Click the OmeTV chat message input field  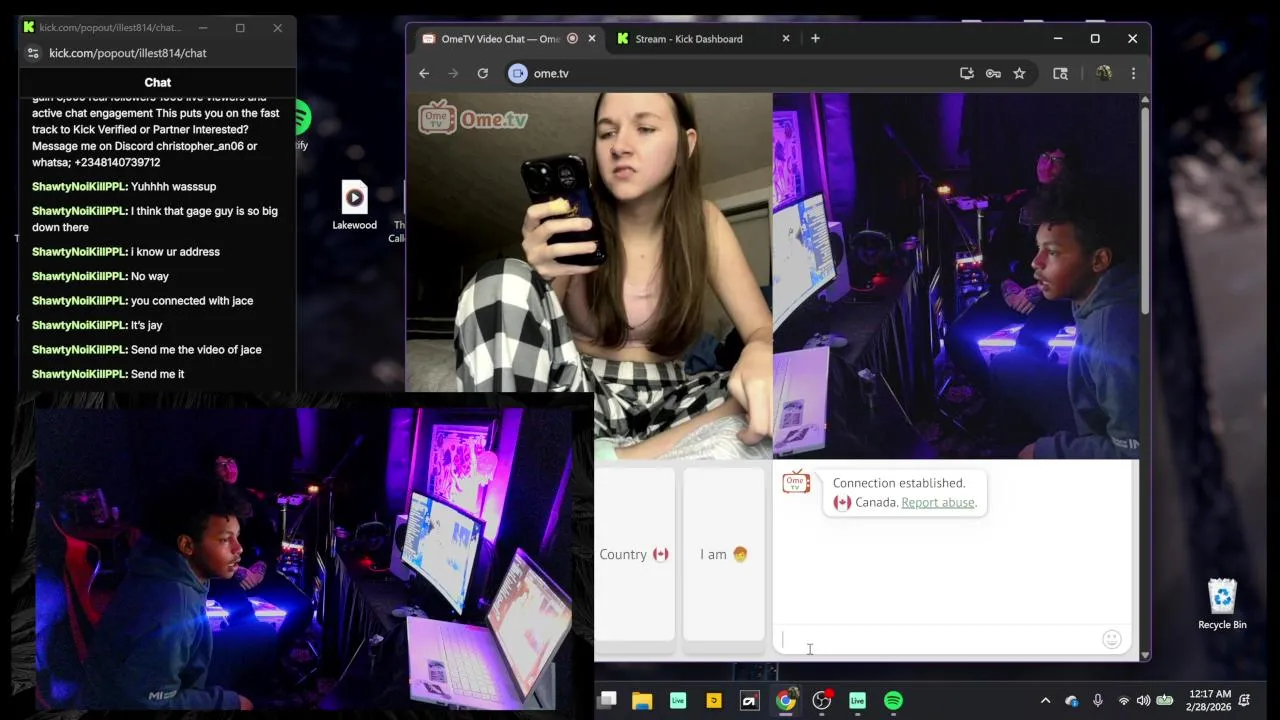pyautogui.click(x=938, y=639)
